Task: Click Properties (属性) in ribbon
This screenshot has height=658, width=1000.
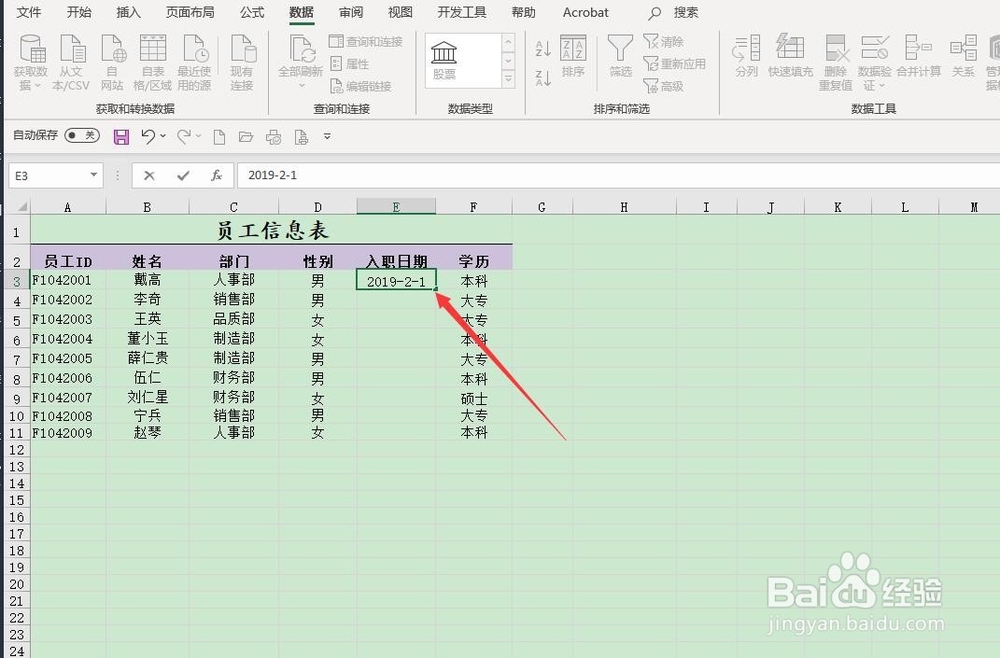Action: pyautogui.click(x=349, y=64)
